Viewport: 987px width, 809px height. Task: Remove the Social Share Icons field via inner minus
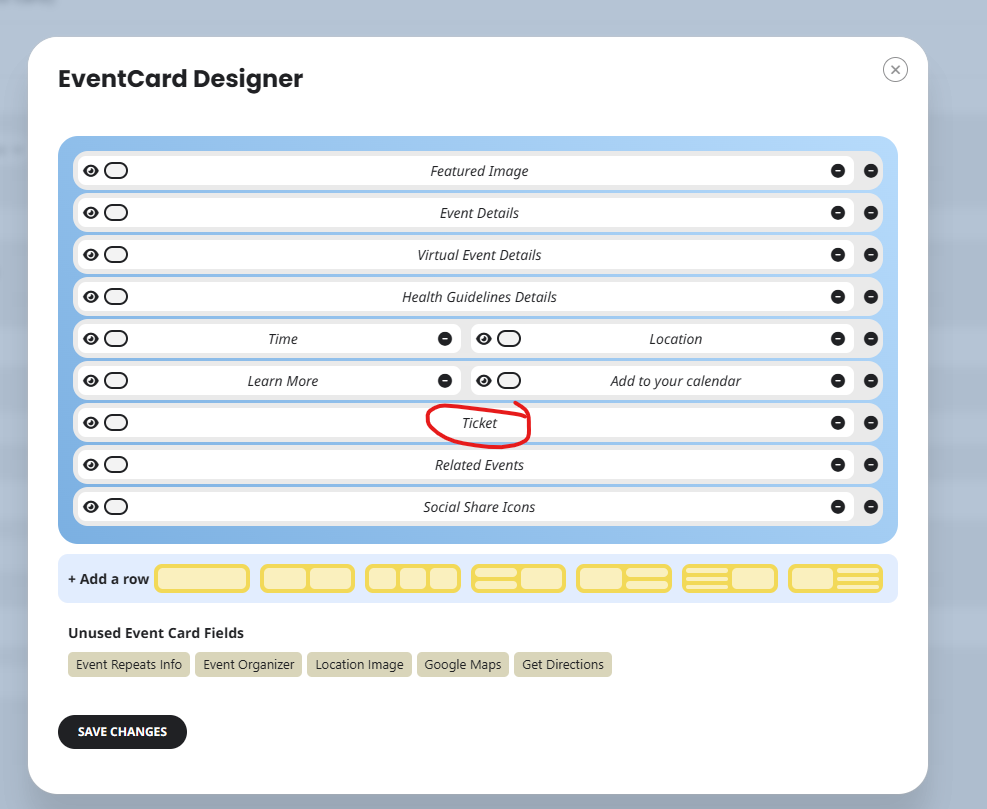coord(838,506)
